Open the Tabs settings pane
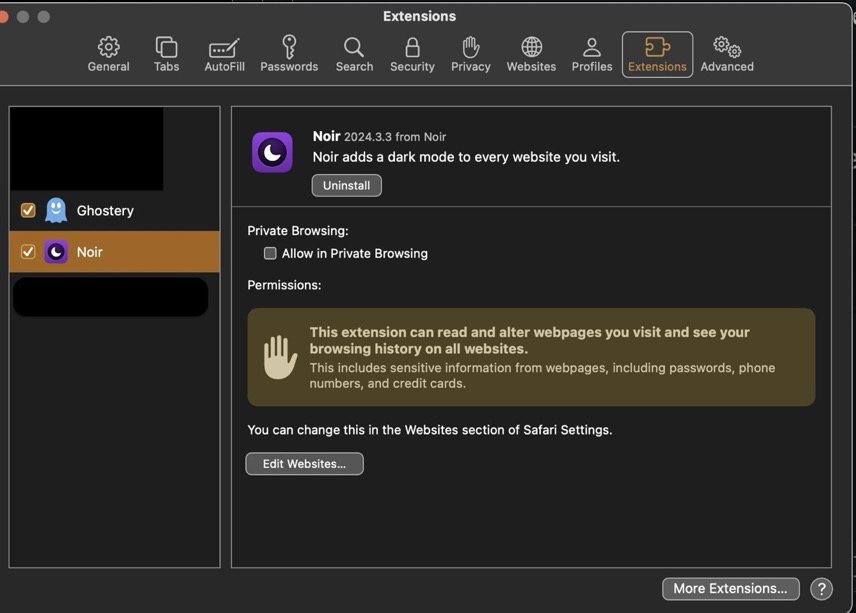This screenshot has height=613, width=856. coord(167,55)
